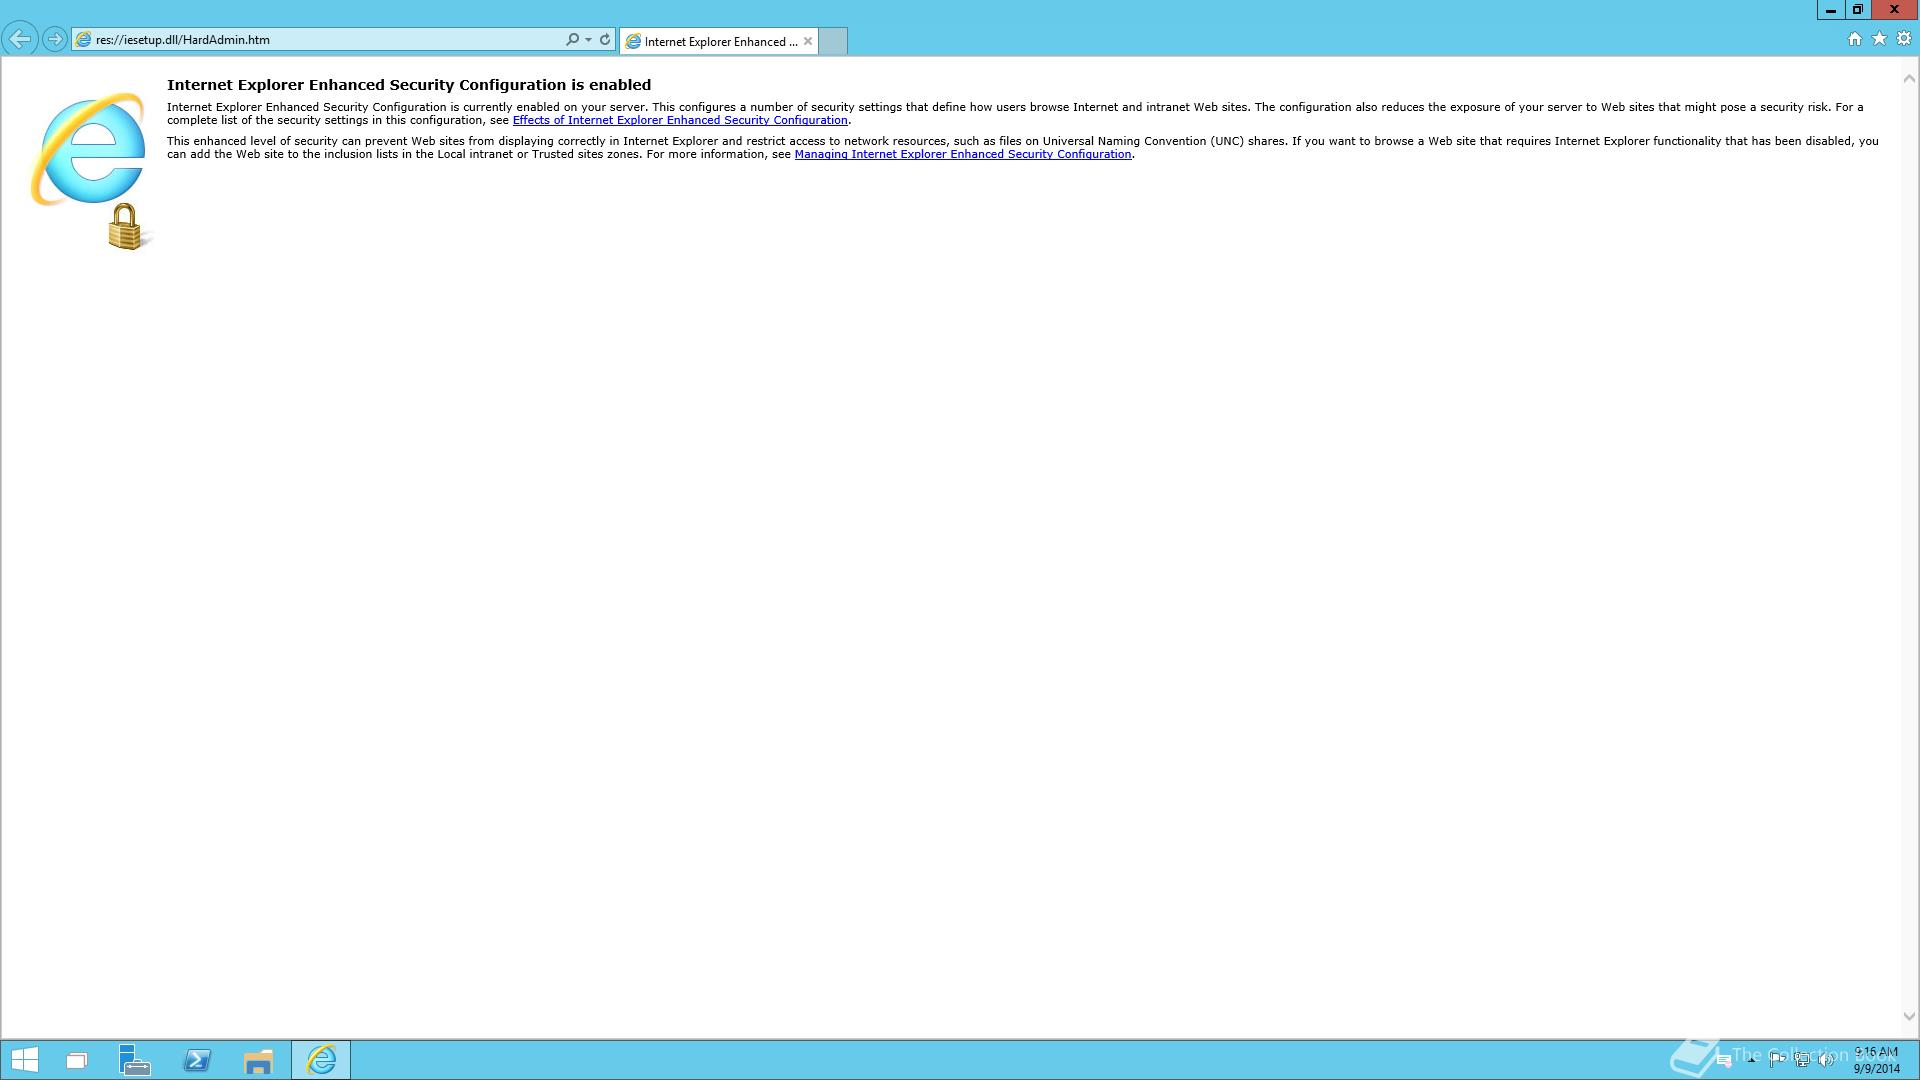Open Server Manager from taskbar

point(135,1060)
